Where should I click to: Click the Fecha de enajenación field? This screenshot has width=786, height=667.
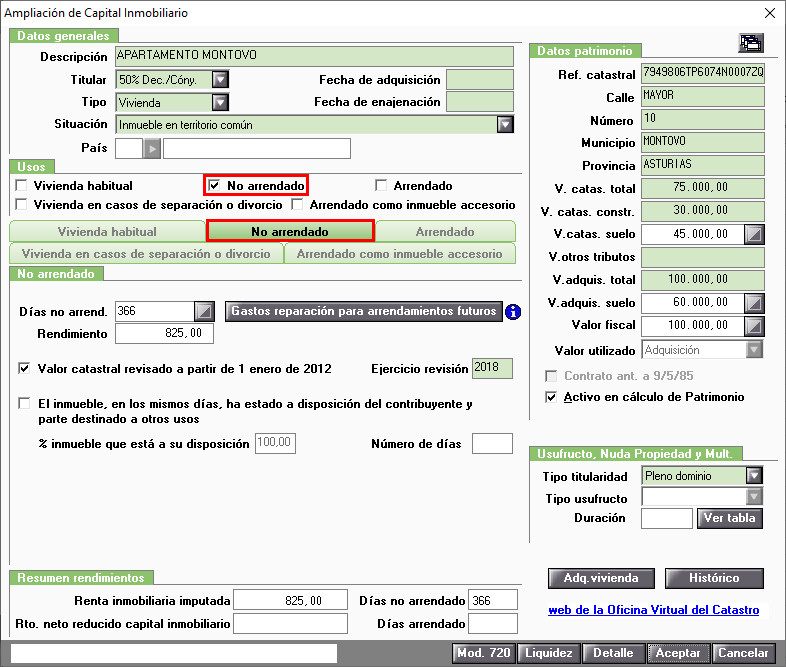click(x=480, y=102)
